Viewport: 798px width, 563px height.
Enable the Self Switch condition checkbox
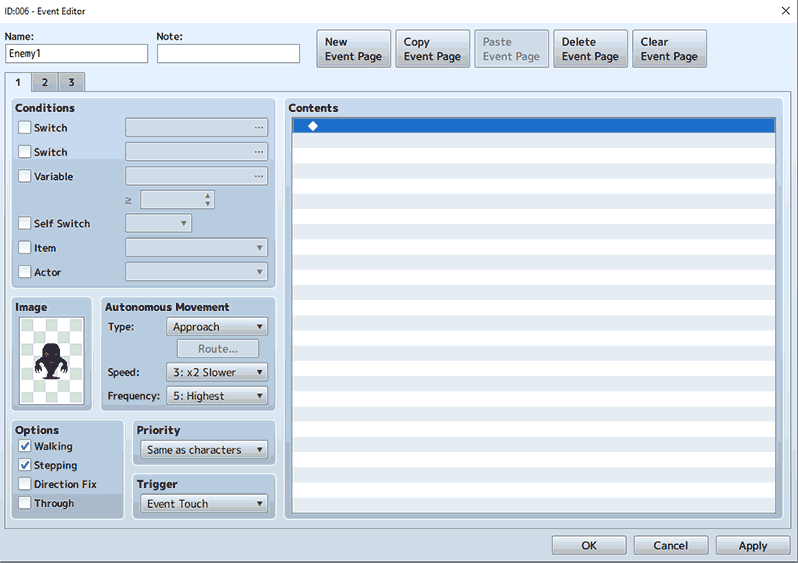pyautogui.click(x=24, y=223)
